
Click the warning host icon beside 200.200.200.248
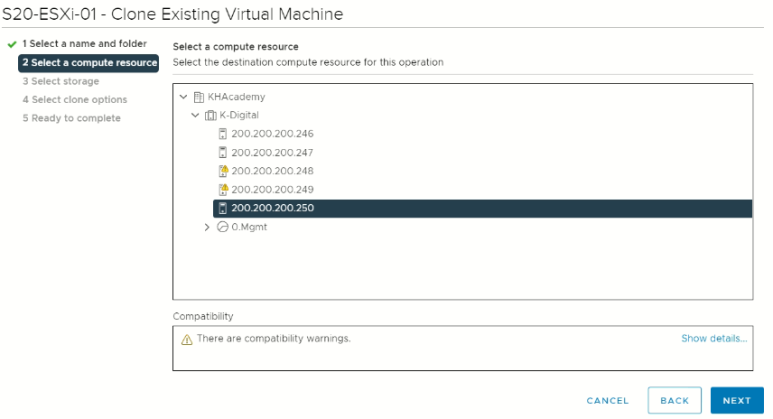[223, 171]
